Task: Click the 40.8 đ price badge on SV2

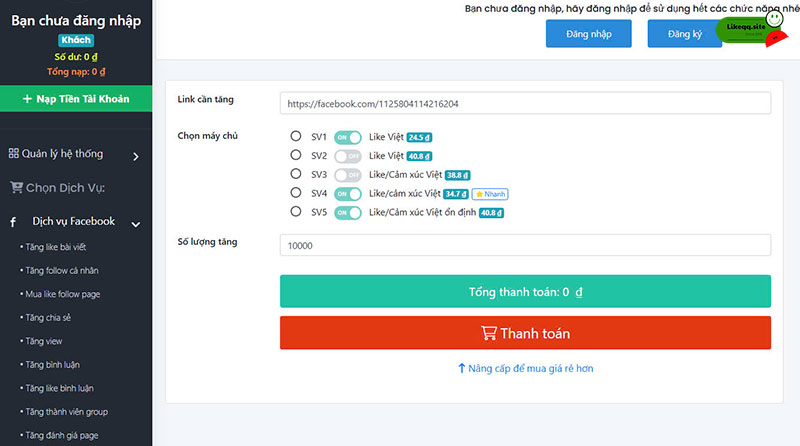Action: click(x=419, y=156)
